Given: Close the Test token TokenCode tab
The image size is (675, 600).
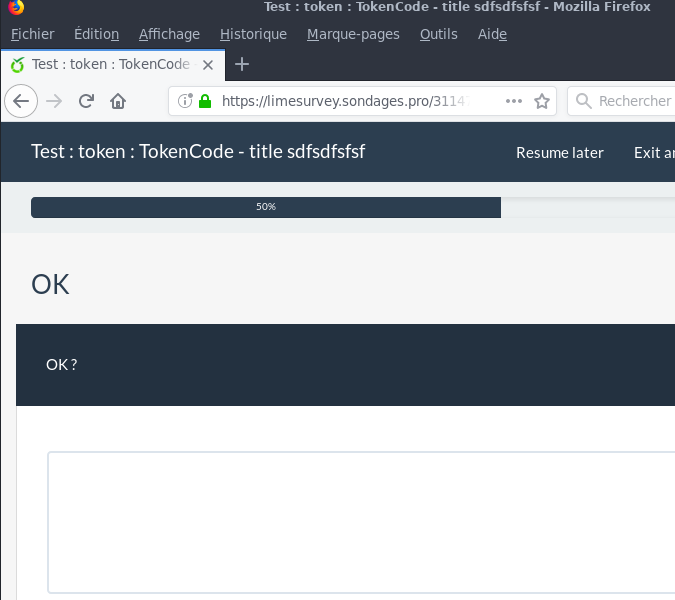Looking at the screenshot, I should pyautogui.click(x=208, y=65).
